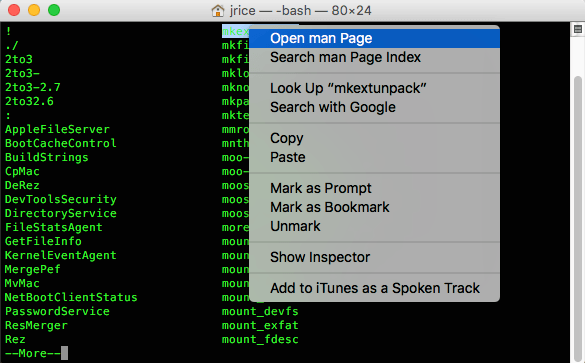The image size is (585, 363).
Task: Select Mark as Bookmark
Action: pos(374,207)
